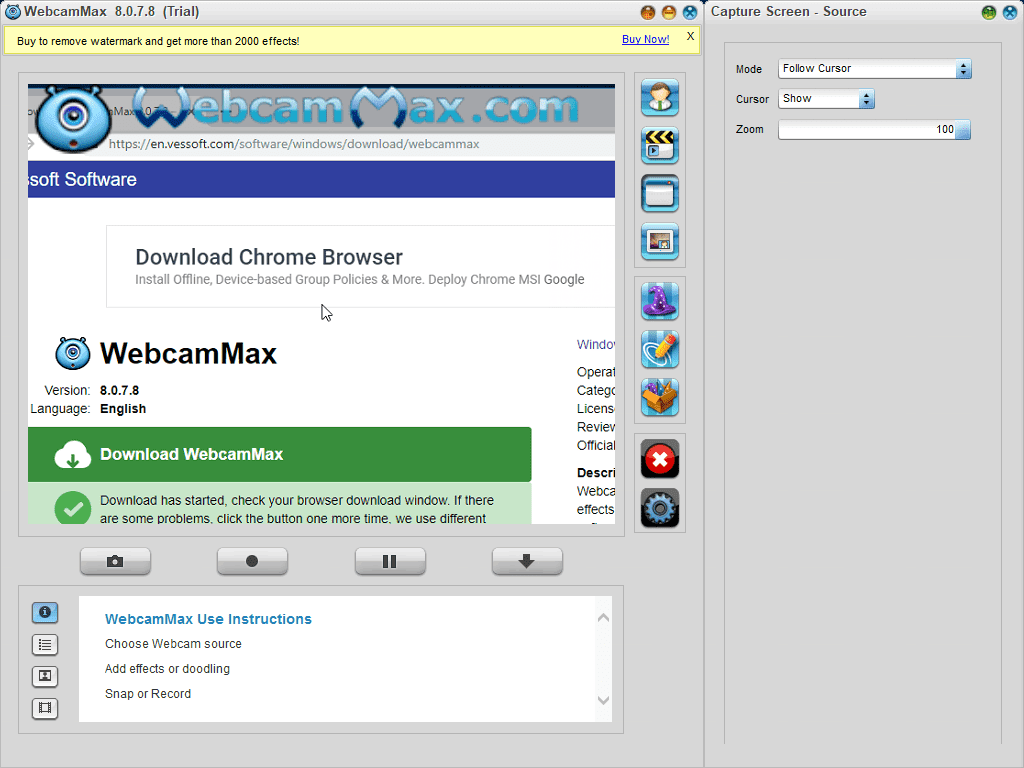Select the picture source icon
Screen dimensions: 1024x768
(660, 242)
